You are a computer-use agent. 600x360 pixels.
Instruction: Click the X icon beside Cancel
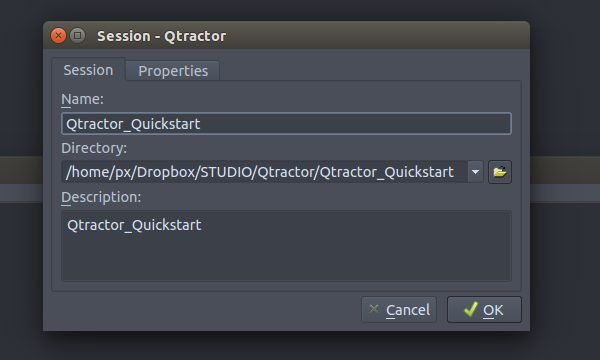(374, 308)
